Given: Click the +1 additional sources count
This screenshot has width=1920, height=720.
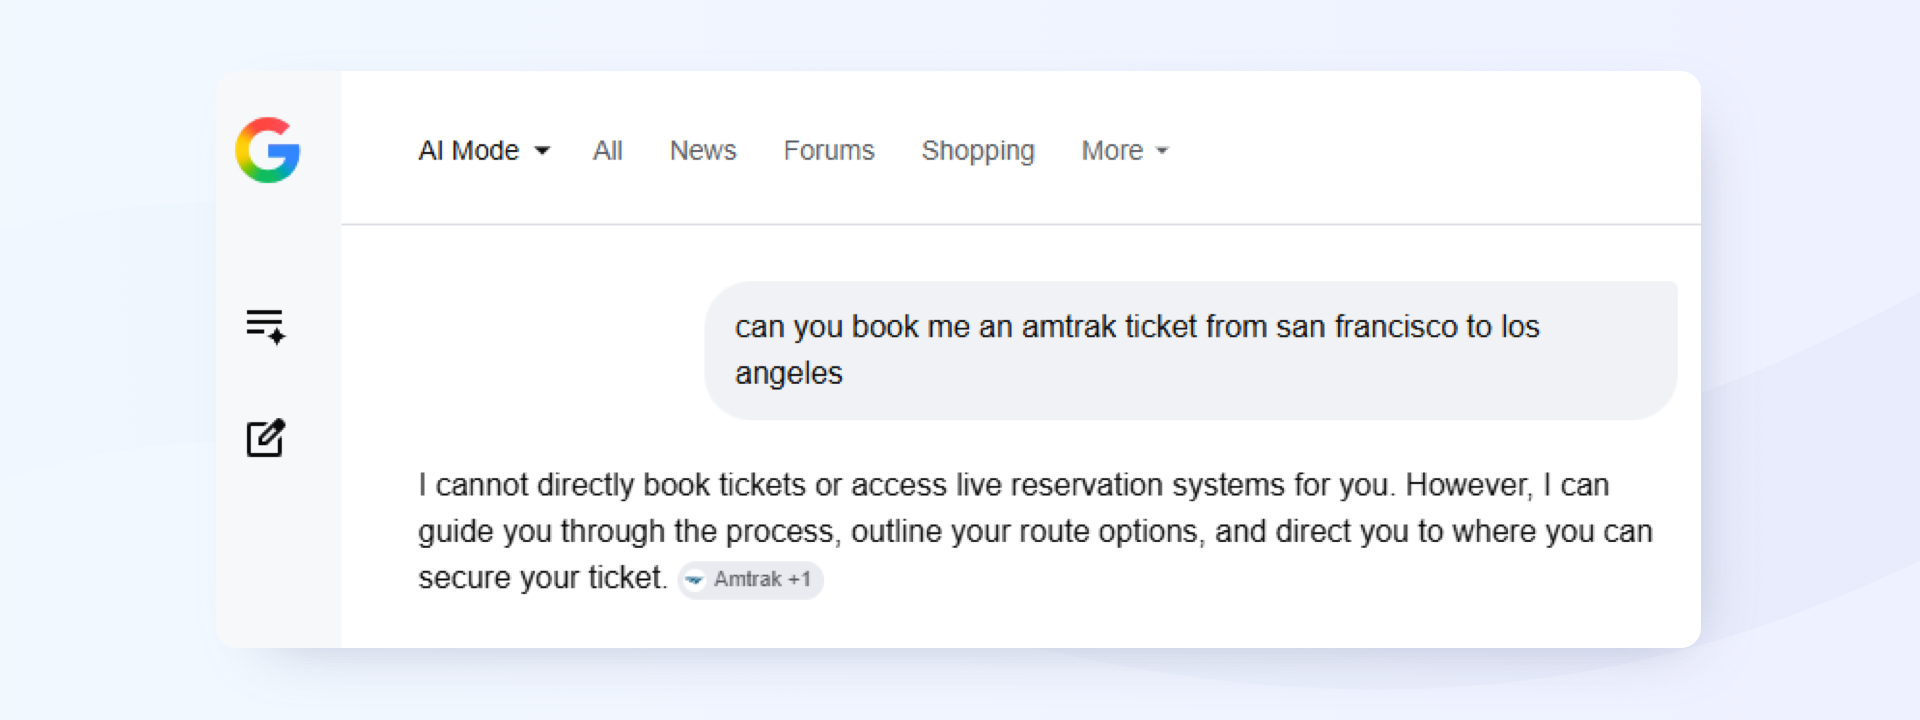Looking at the screenshot, I should click(x=799, y=580).
